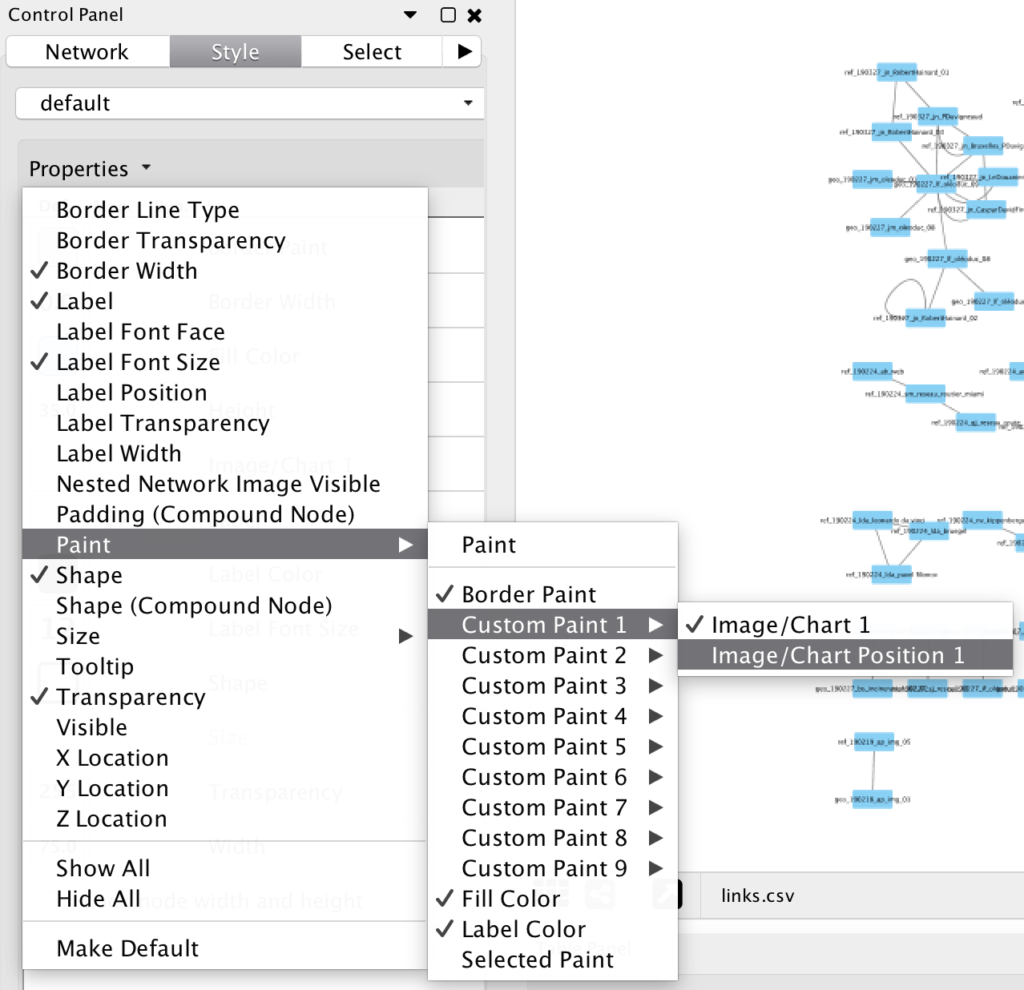Expand Custom Paint 8 submenu

(552, 838)
